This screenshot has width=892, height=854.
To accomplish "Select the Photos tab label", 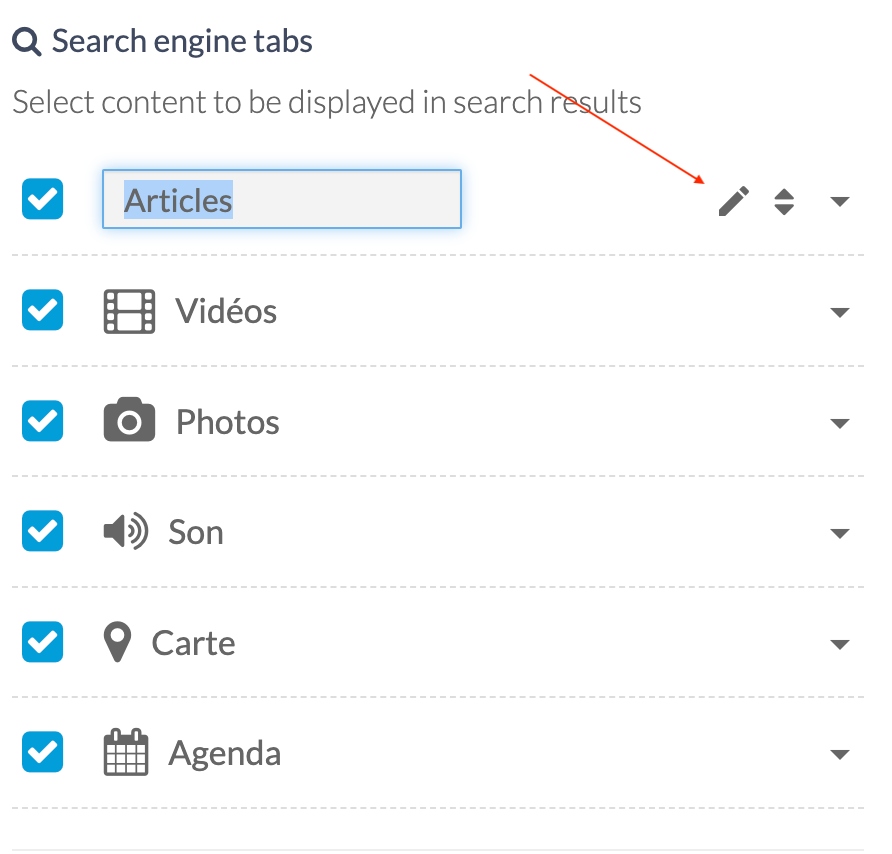I will coord(228,422).
